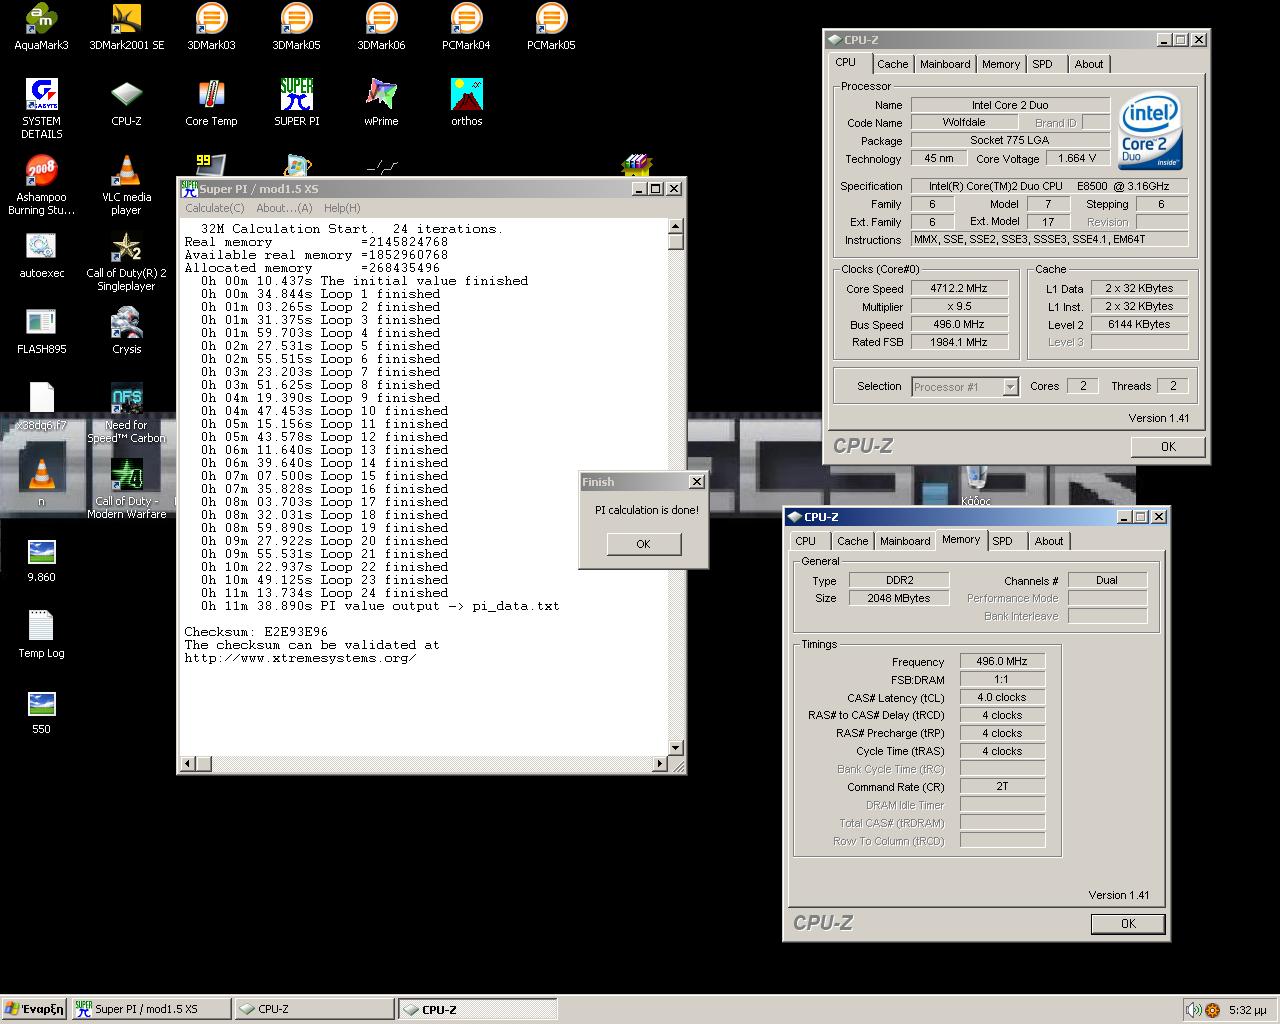Image resolution: width=1280 pixels, height=1024 pixels.
Task: Switch to Cache tab in top CPU-Z
Action: (892, 64)
